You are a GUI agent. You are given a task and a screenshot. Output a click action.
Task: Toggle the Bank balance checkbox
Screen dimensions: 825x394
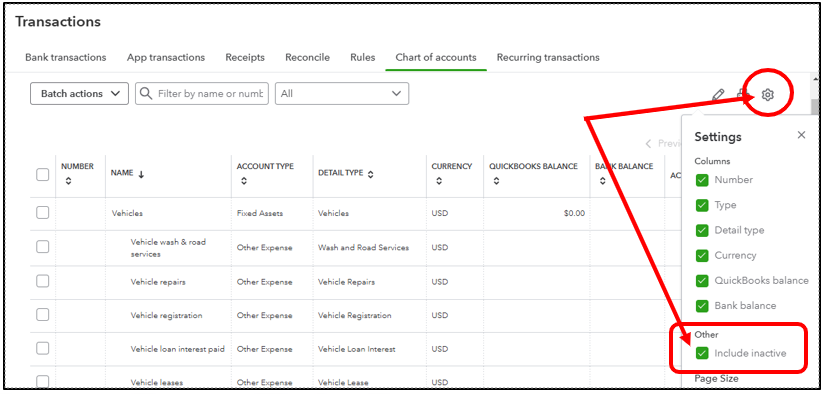(x=702, y=306)
